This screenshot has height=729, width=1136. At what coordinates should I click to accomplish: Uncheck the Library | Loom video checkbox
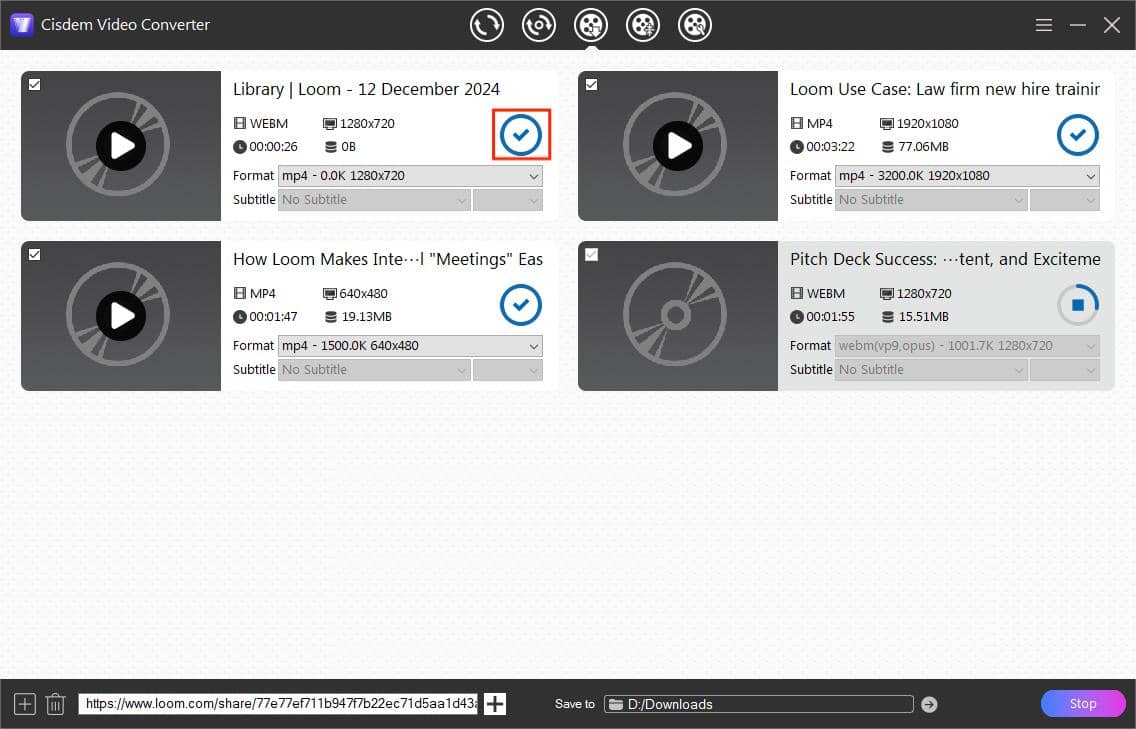(34, 85)
